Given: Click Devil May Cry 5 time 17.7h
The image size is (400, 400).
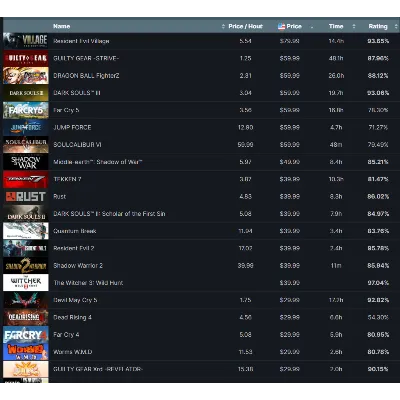Looking at the screenshot, I should [336, 300].
